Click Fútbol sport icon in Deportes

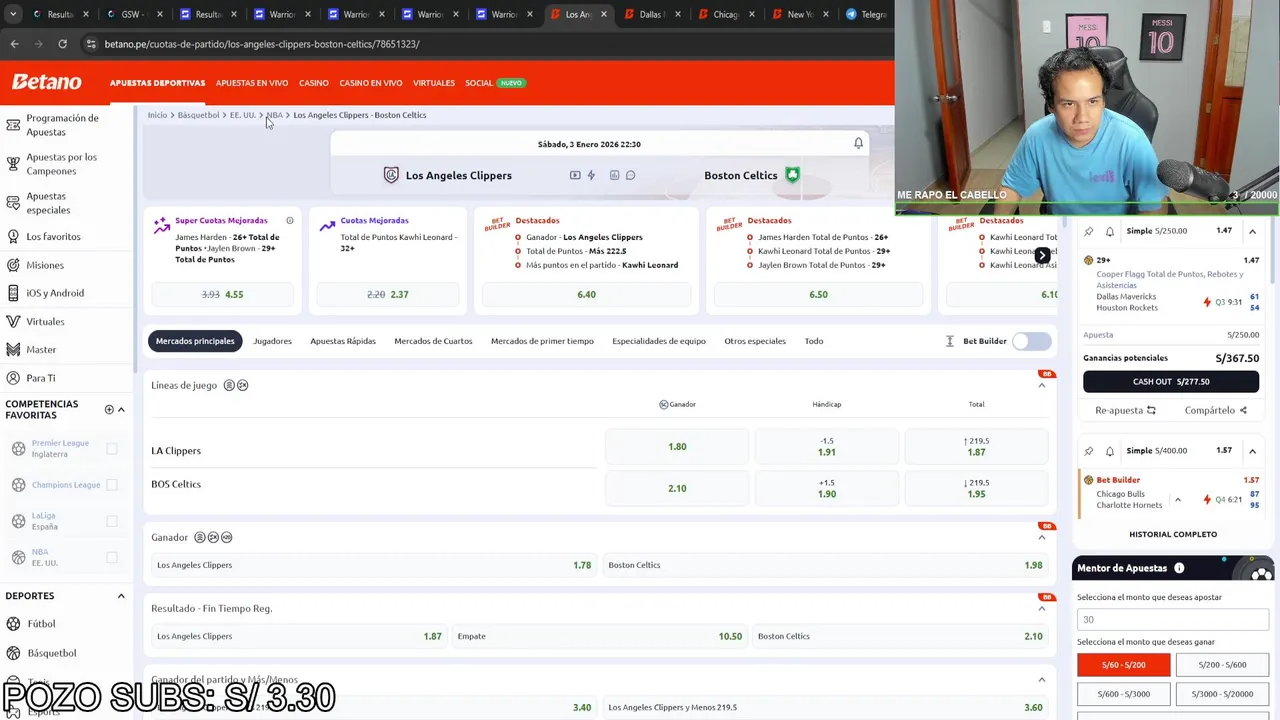point(13,624)
